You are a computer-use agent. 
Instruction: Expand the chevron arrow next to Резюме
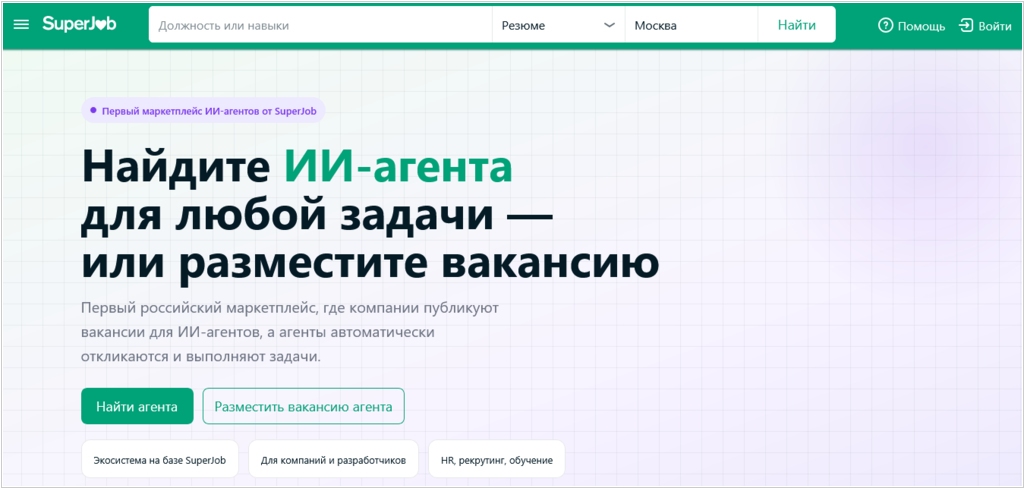(x=609, y=25)
